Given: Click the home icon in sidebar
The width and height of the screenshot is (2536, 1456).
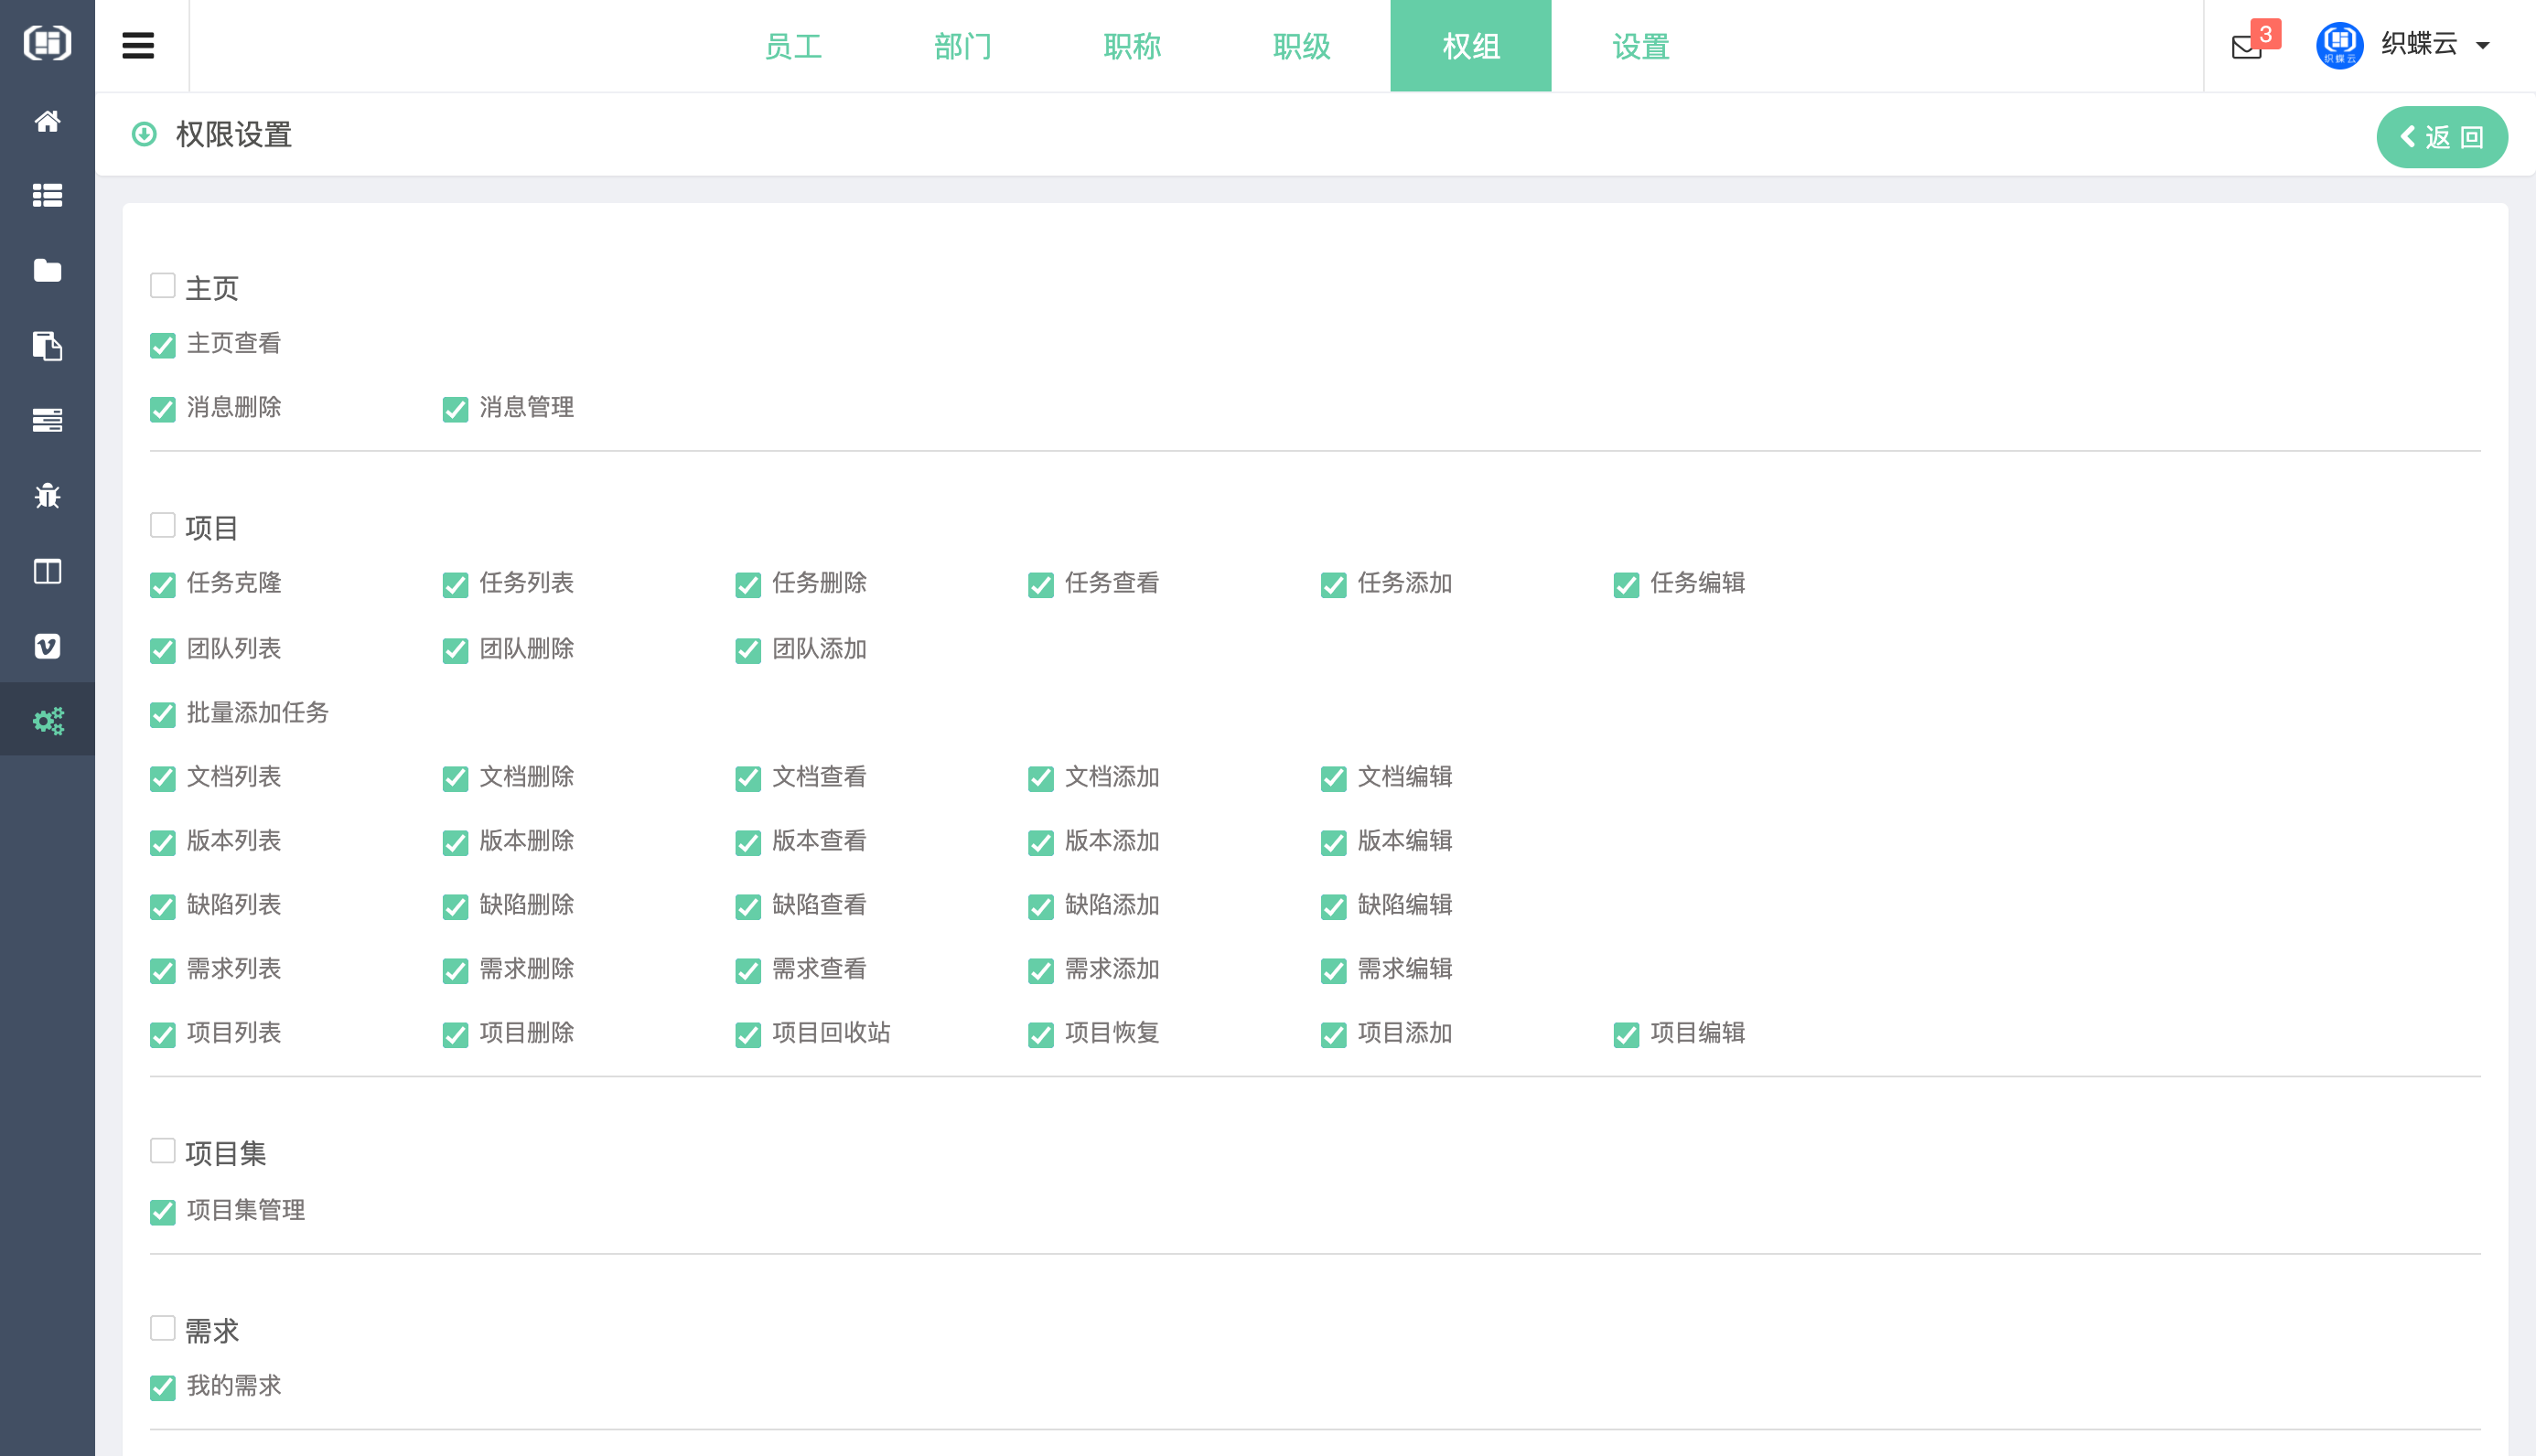Looking at the screenshot, I should pyautogui.click(x=47, y=121).
